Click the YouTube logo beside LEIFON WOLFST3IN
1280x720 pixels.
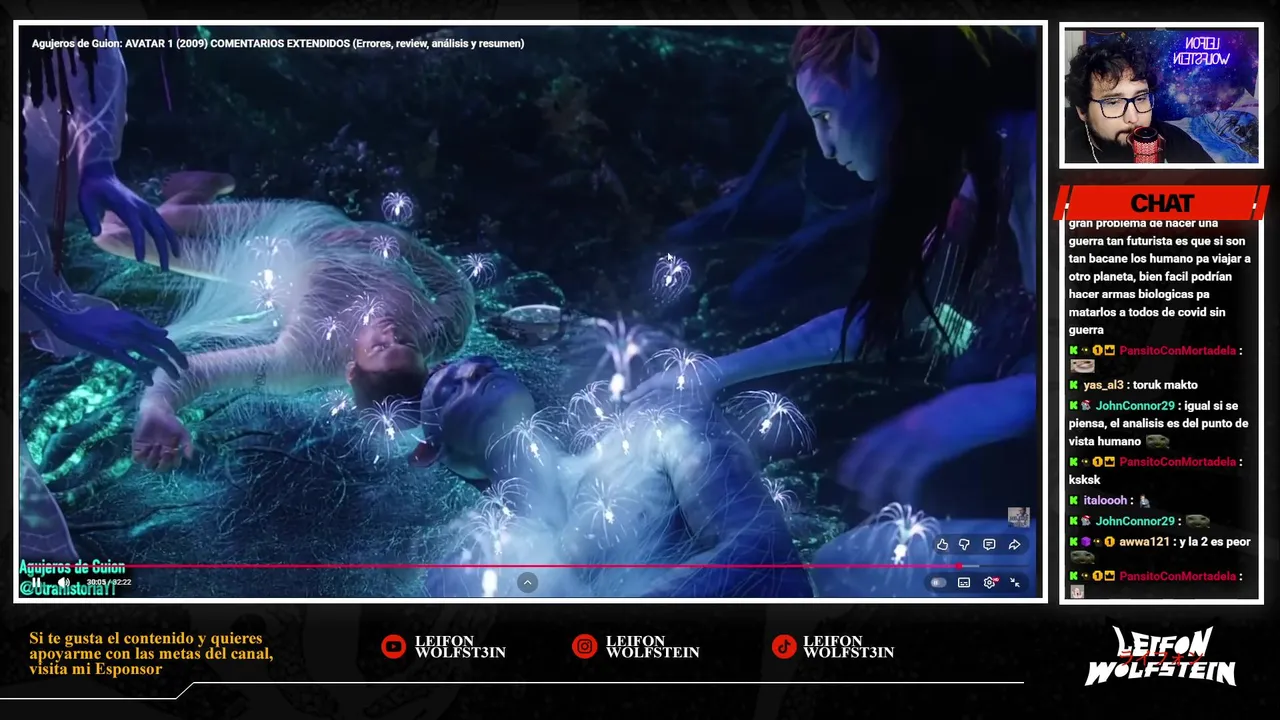pyautogui.click(x=394, y=647)
